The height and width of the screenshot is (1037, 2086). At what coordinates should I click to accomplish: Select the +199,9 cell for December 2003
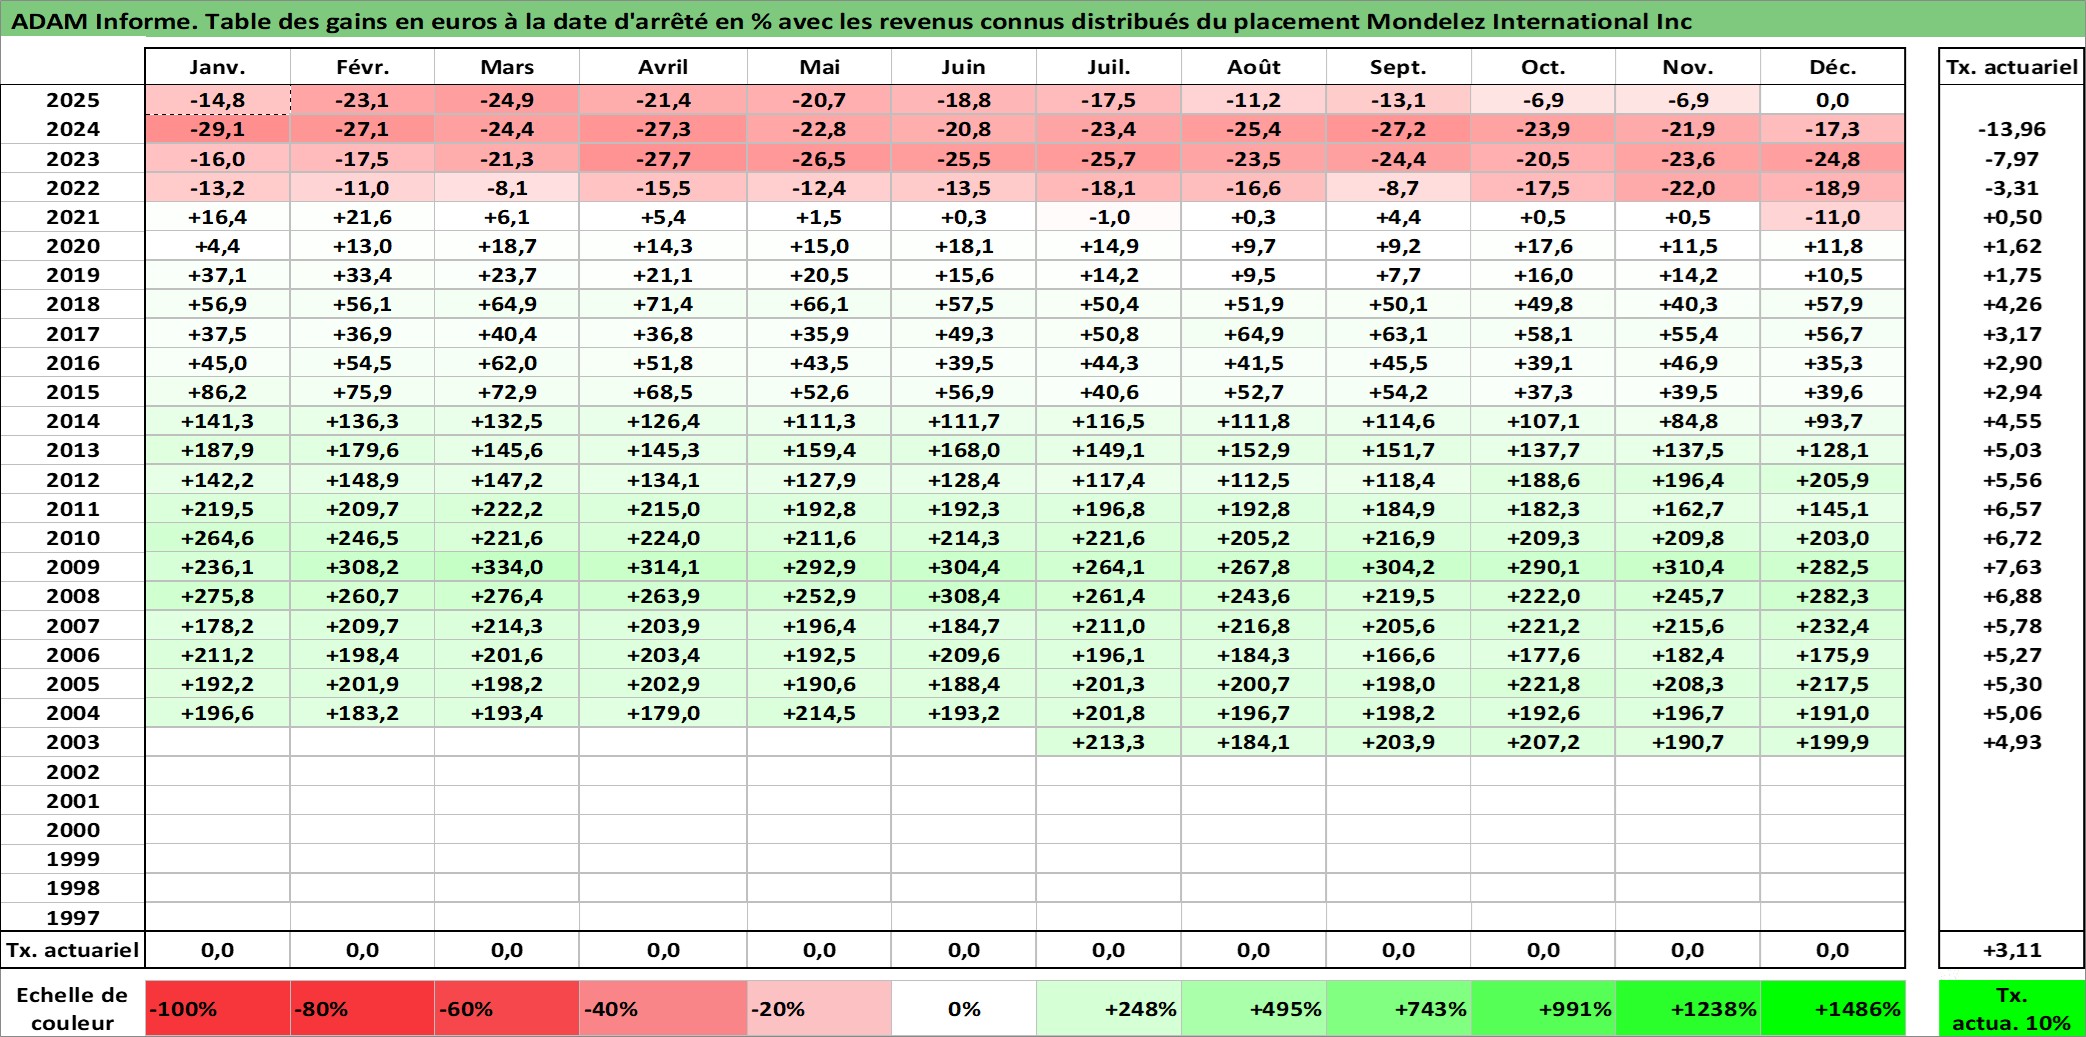click(x=1832, y=742)
